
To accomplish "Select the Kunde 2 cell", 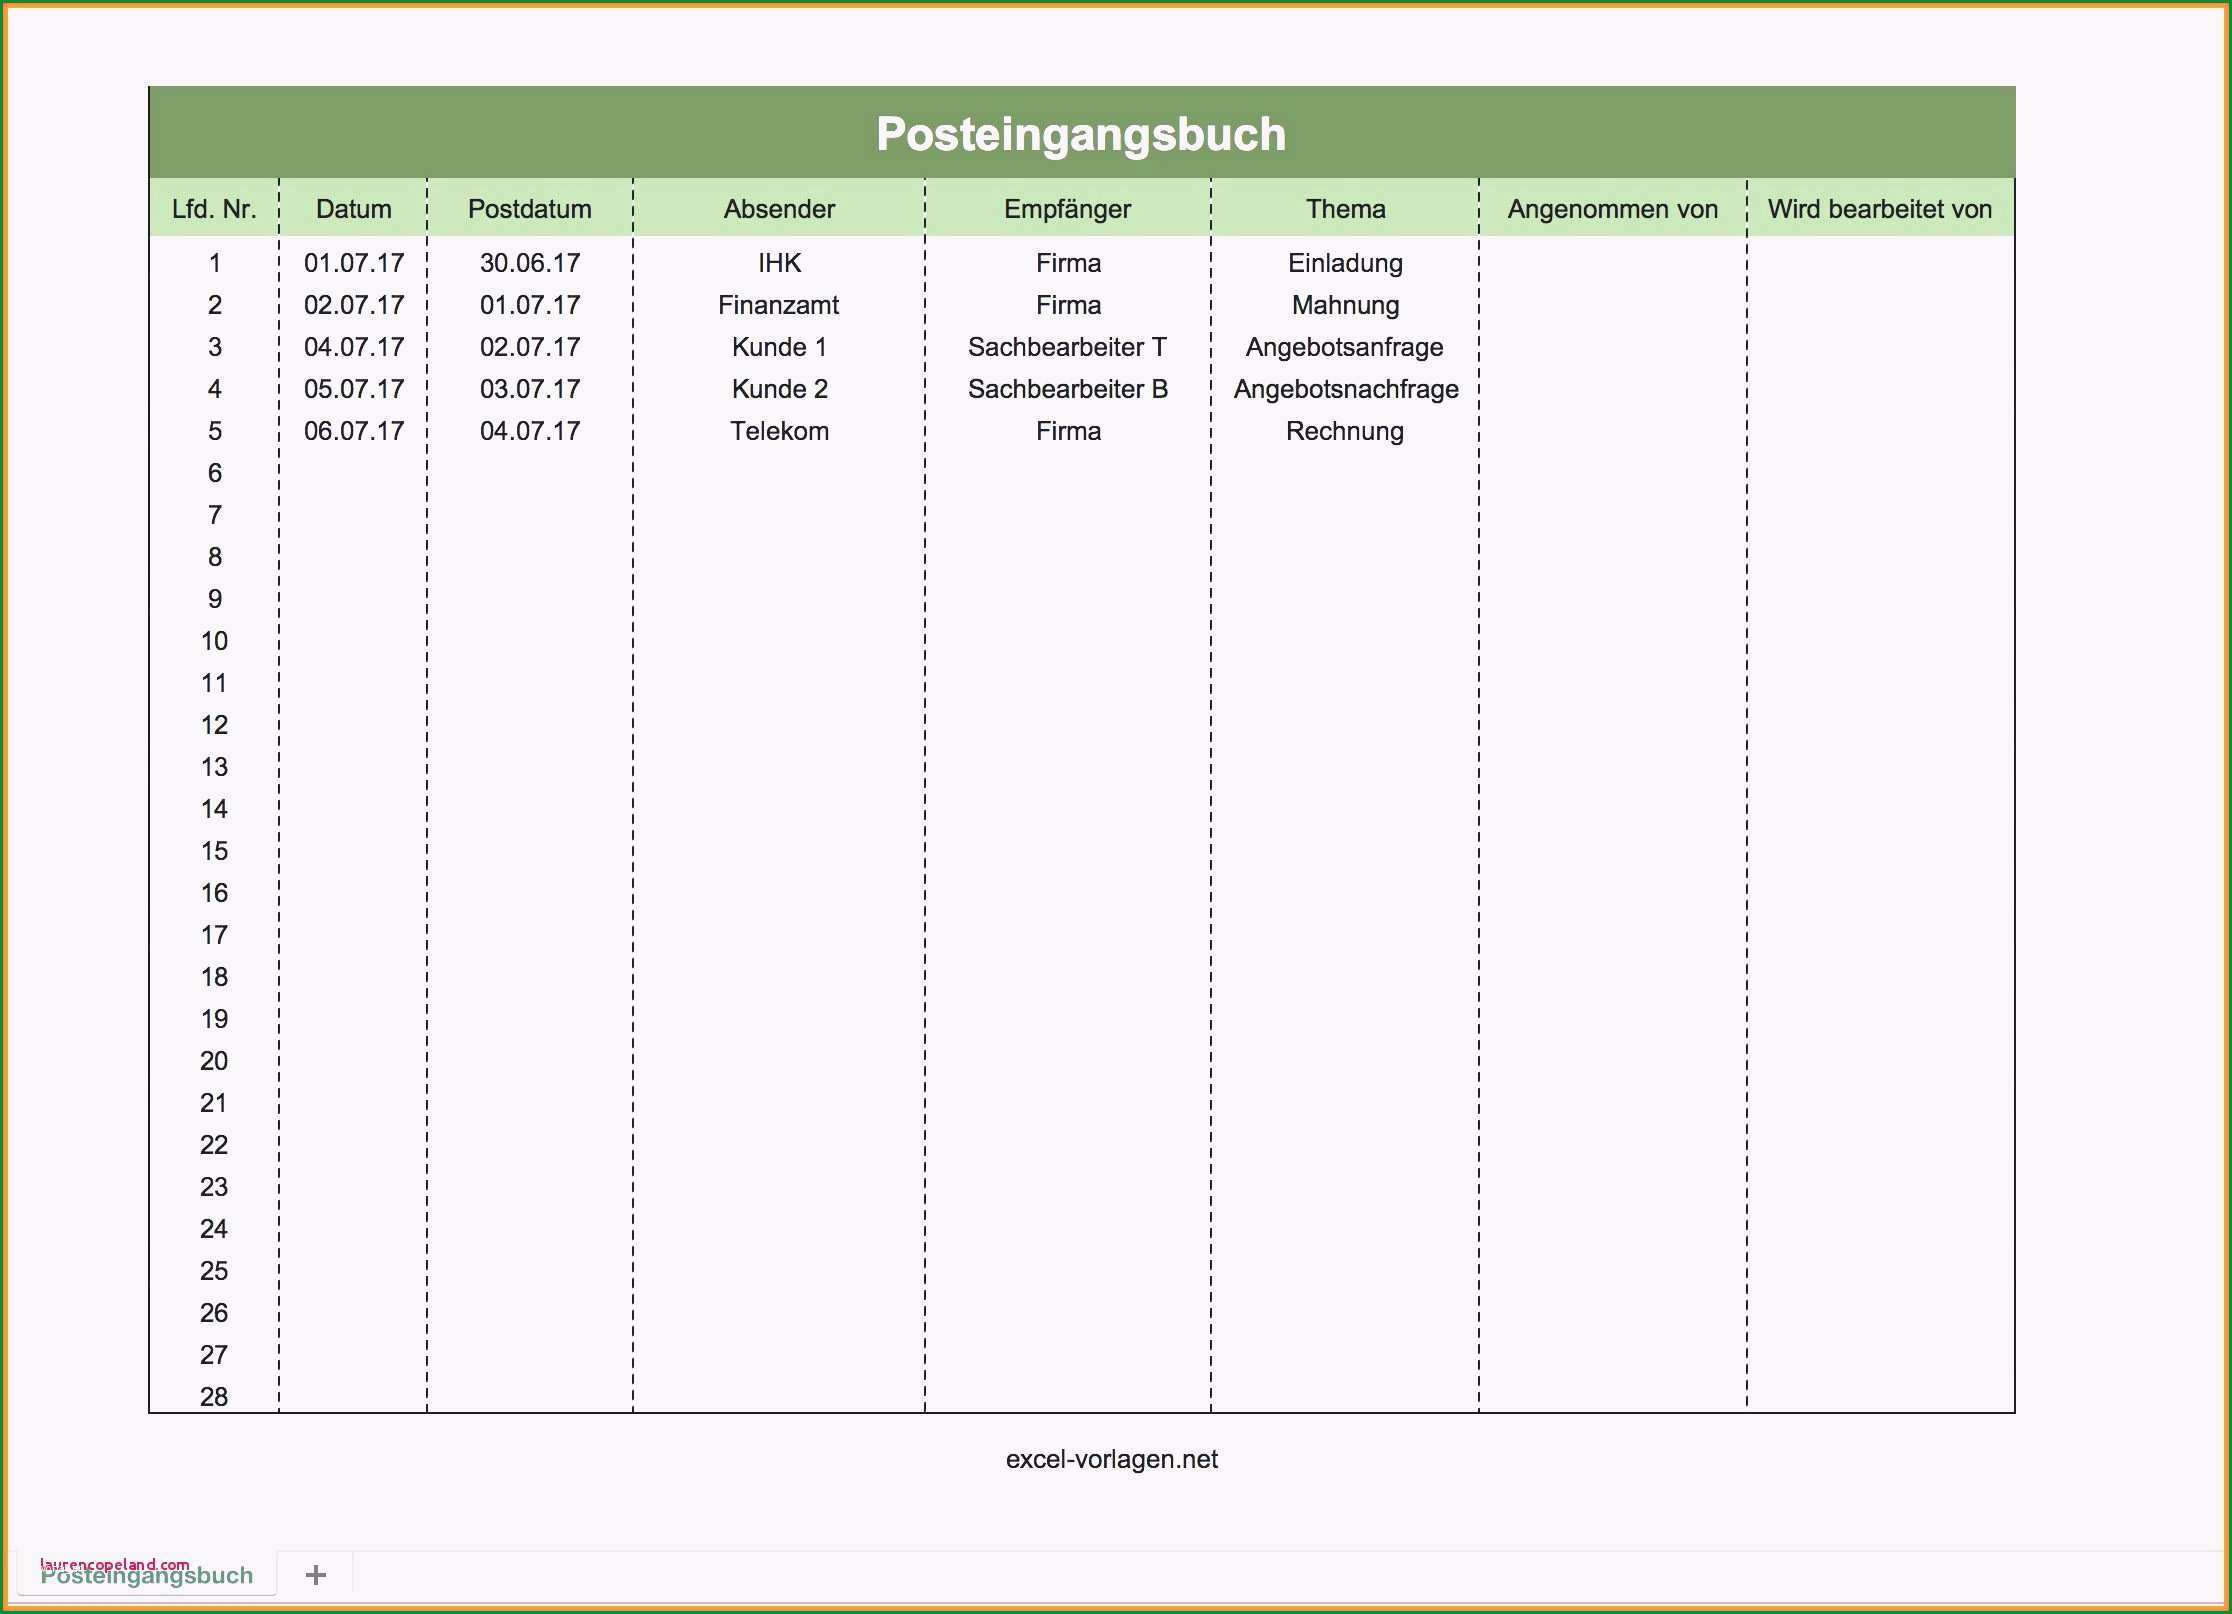I will click(779, 389).
